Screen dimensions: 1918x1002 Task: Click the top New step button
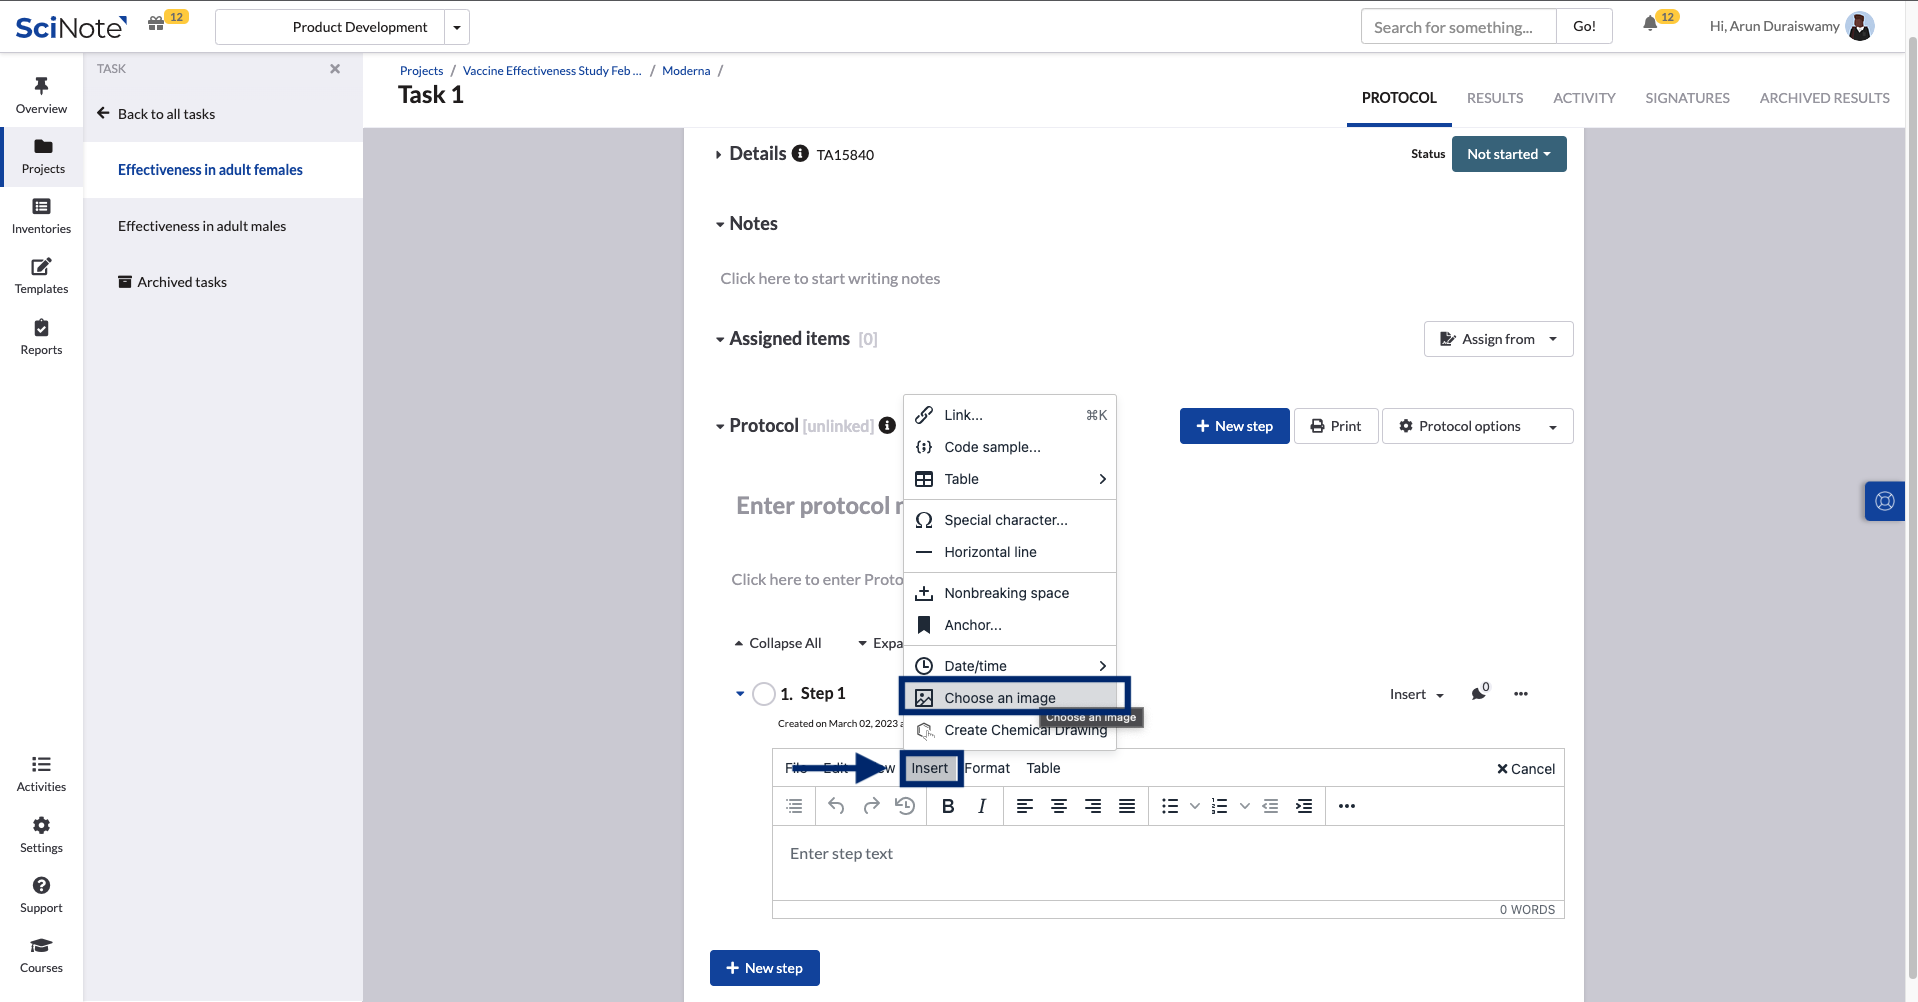1234,426
